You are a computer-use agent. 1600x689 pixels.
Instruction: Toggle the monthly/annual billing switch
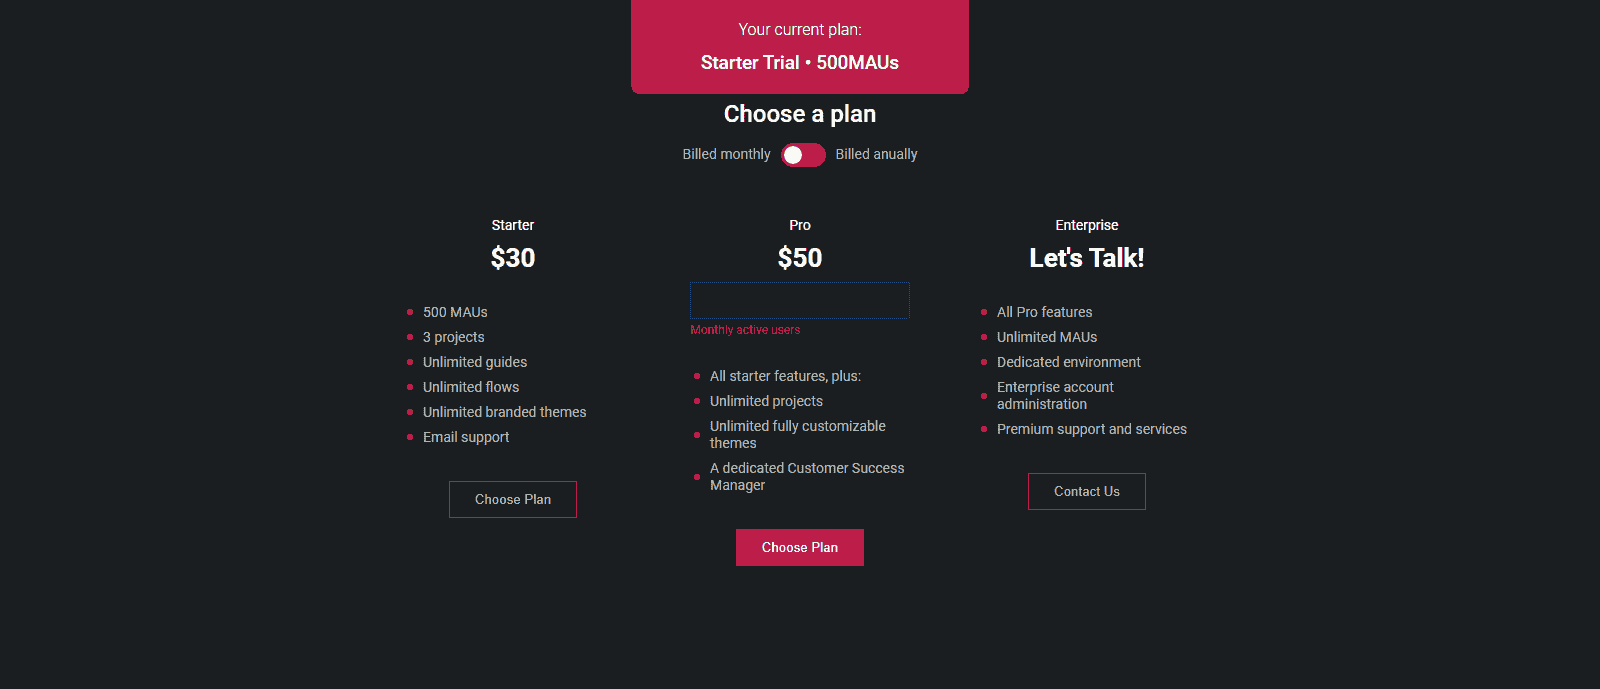tap(803, 155)
